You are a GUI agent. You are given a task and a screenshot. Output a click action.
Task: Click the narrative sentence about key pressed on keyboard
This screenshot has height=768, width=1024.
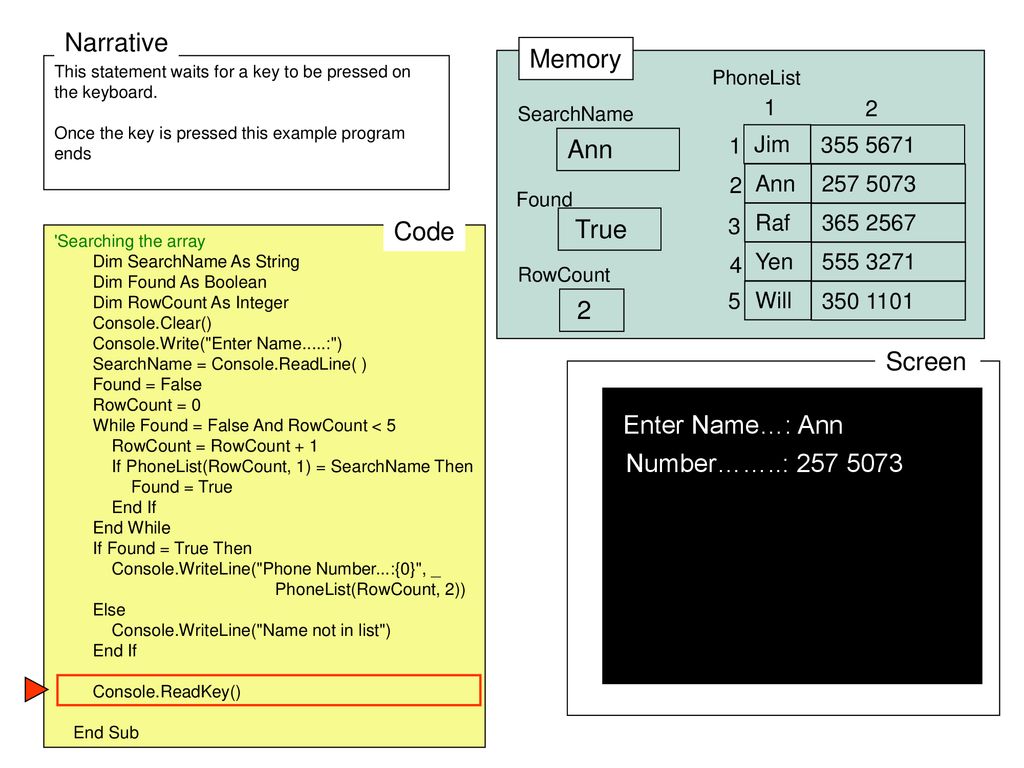(232, 82)
